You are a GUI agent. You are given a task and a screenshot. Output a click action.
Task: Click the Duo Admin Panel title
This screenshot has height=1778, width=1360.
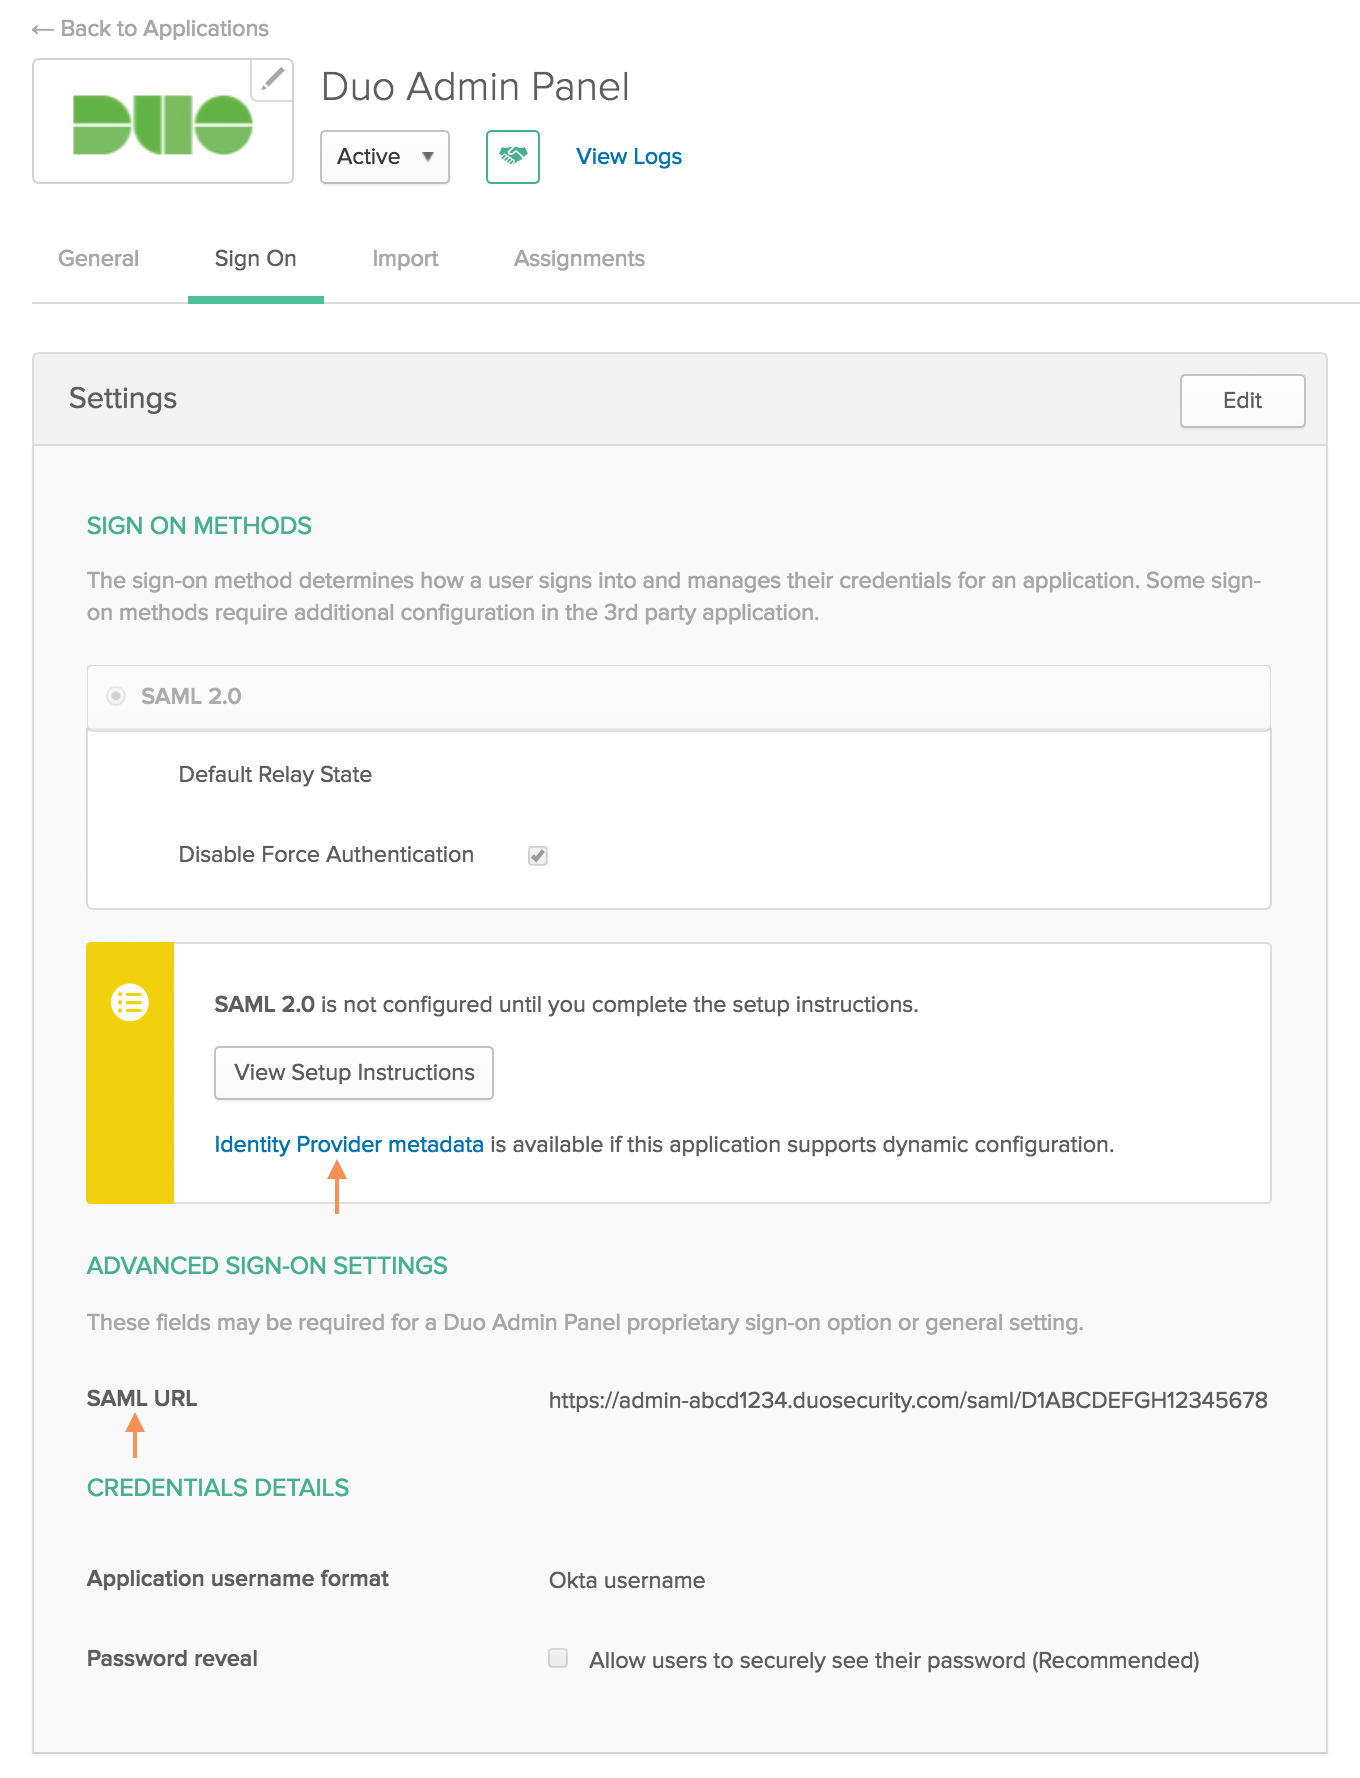point(475,87)
